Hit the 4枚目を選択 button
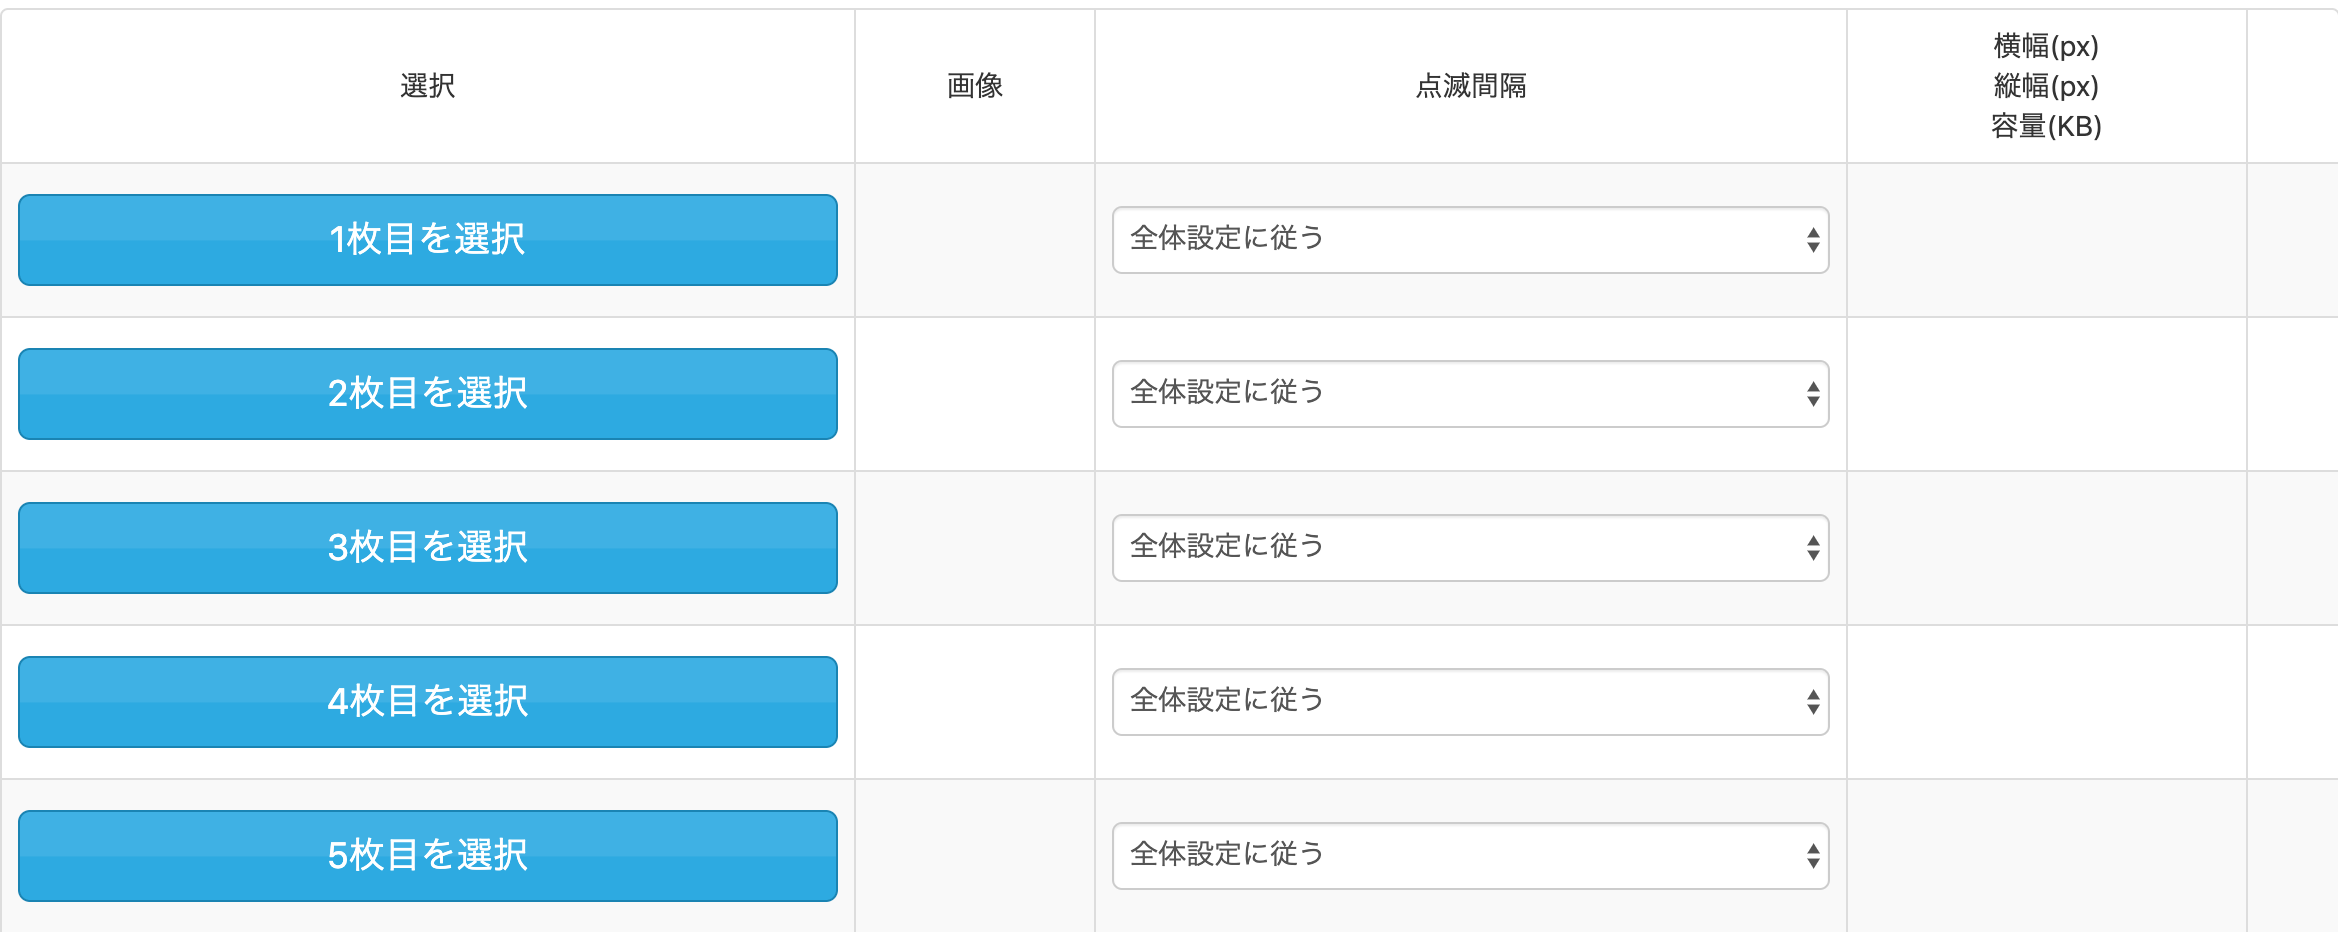This screenshot has width=2338, height=932. point(428,702)
